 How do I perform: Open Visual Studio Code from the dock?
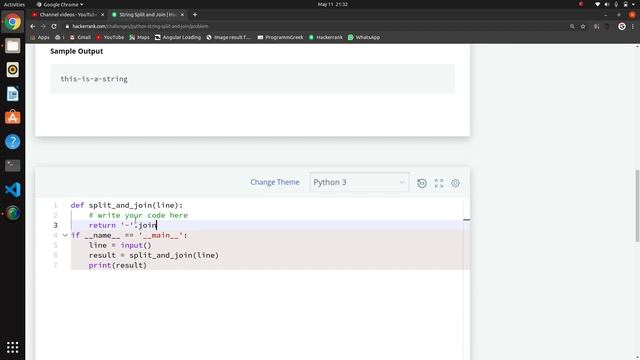(13, 189)
